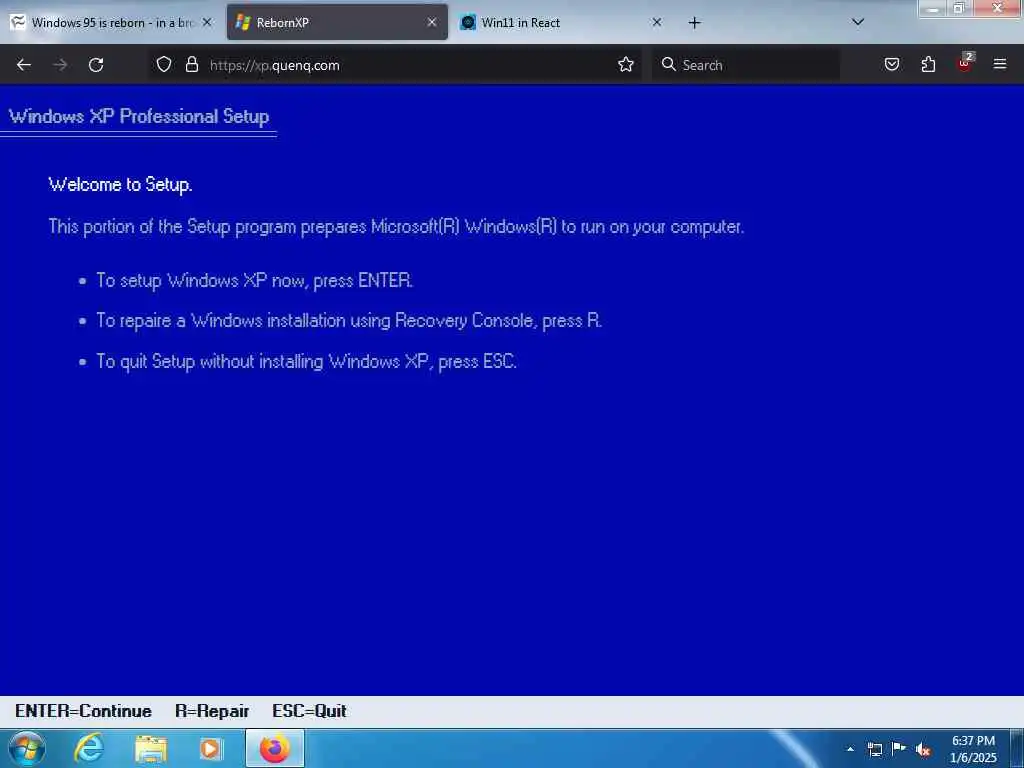Open the extensions puzzle icon
Viewport: 1024px width, 768px height.
coord(928,64)
